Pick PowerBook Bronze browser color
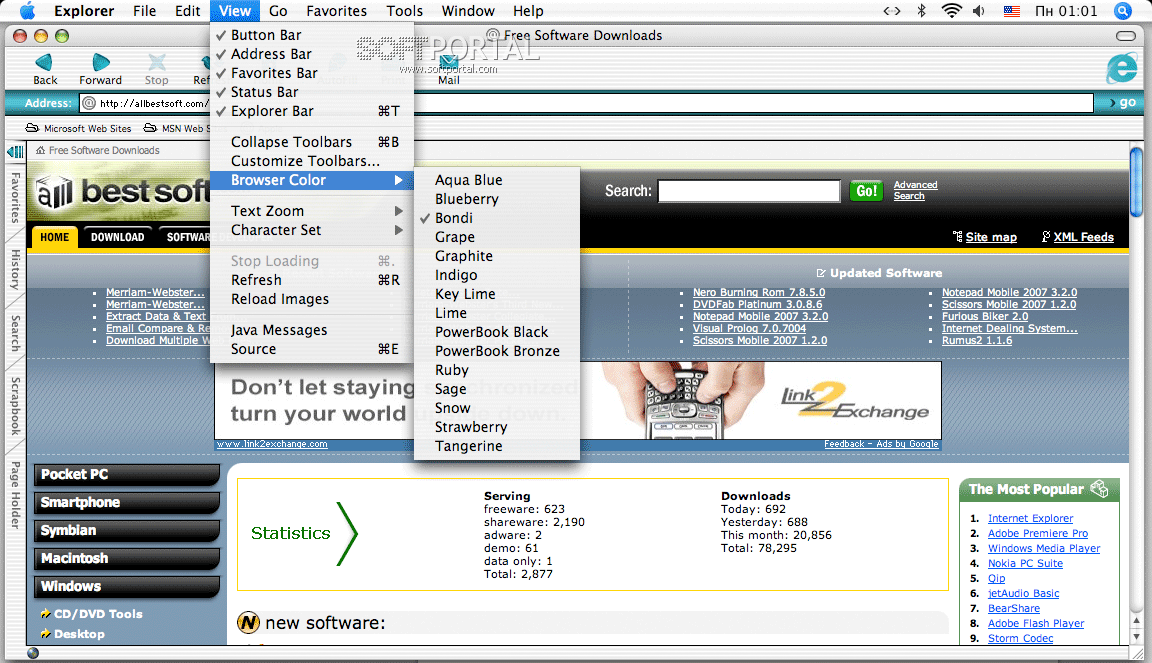Screen dimensions: 1152x663 pos(497,351)
